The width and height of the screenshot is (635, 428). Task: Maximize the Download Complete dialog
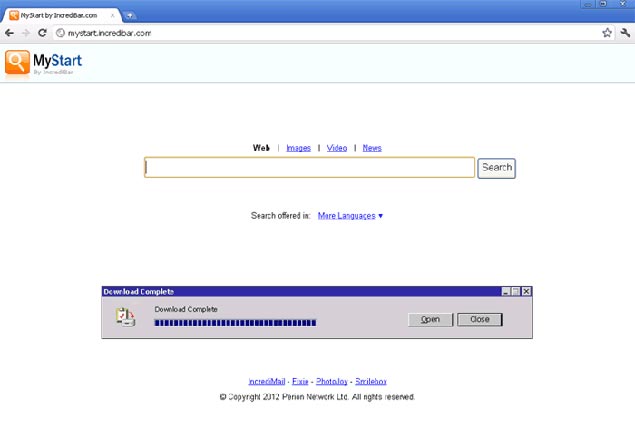516,291
